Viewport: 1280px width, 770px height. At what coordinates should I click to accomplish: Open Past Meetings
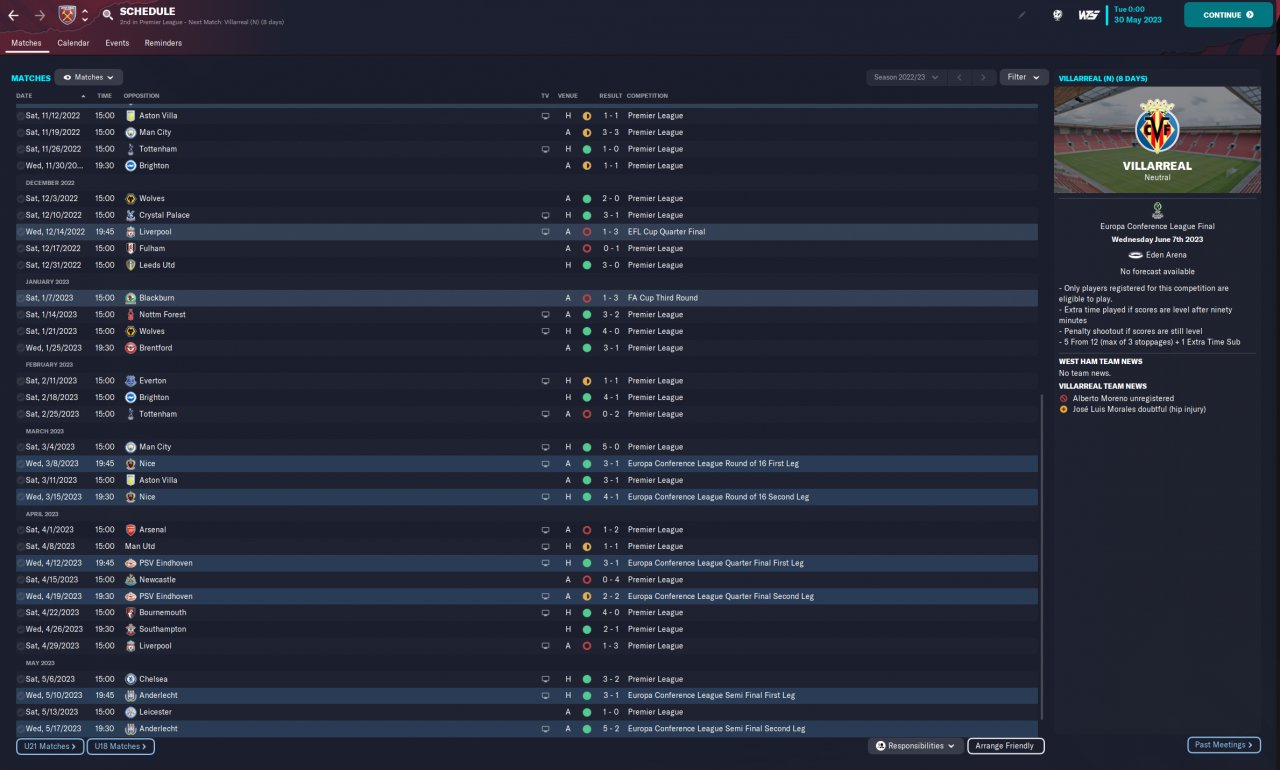pyautogui.click(x=1224, y=745)
